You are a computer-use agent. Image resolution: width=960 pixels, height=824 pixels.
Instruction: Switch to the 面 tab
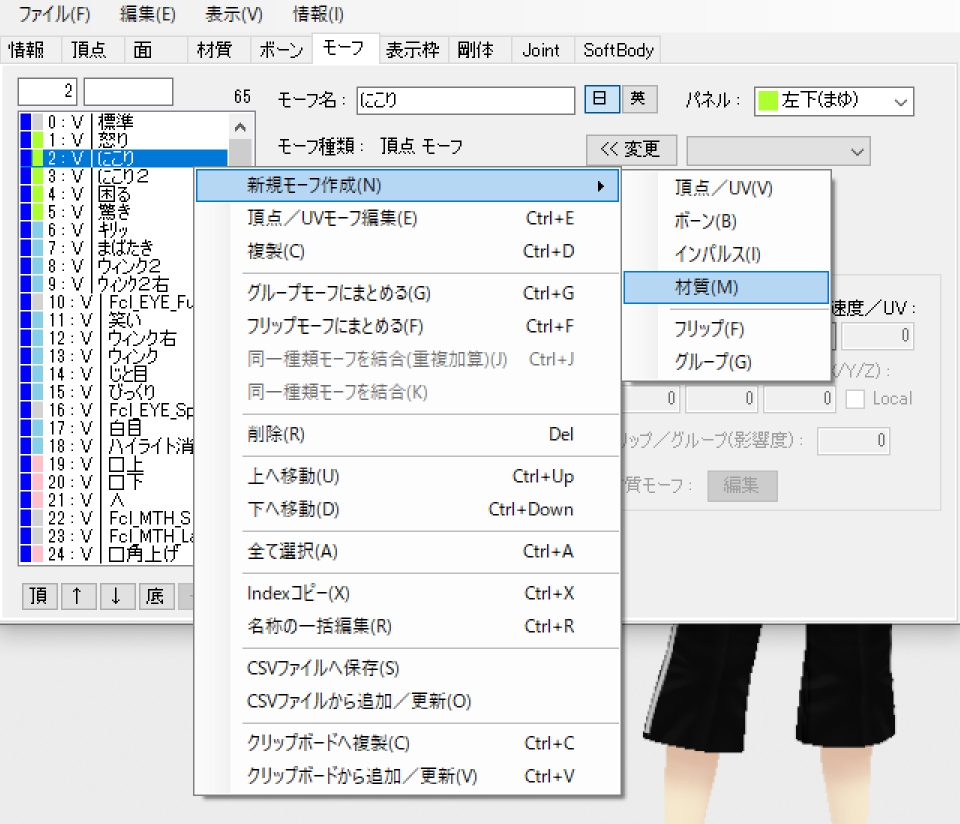143,50
